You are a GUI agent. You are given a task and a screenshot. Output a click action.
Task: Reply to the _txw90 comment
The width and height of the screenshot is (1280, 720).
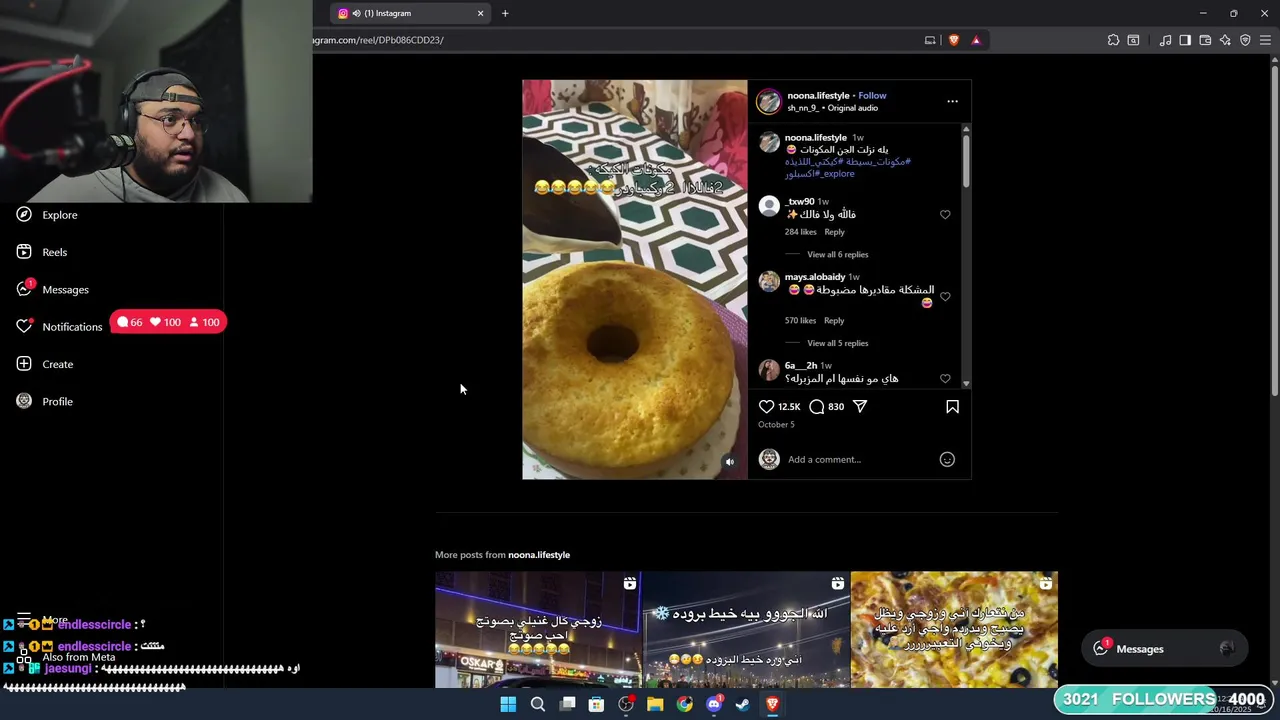coord(834,232)
